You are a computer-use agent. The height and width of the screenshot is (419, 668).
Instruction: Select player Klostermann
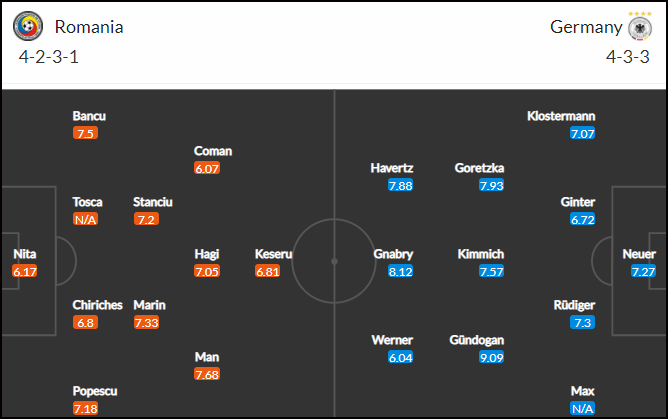coord(561,116)
